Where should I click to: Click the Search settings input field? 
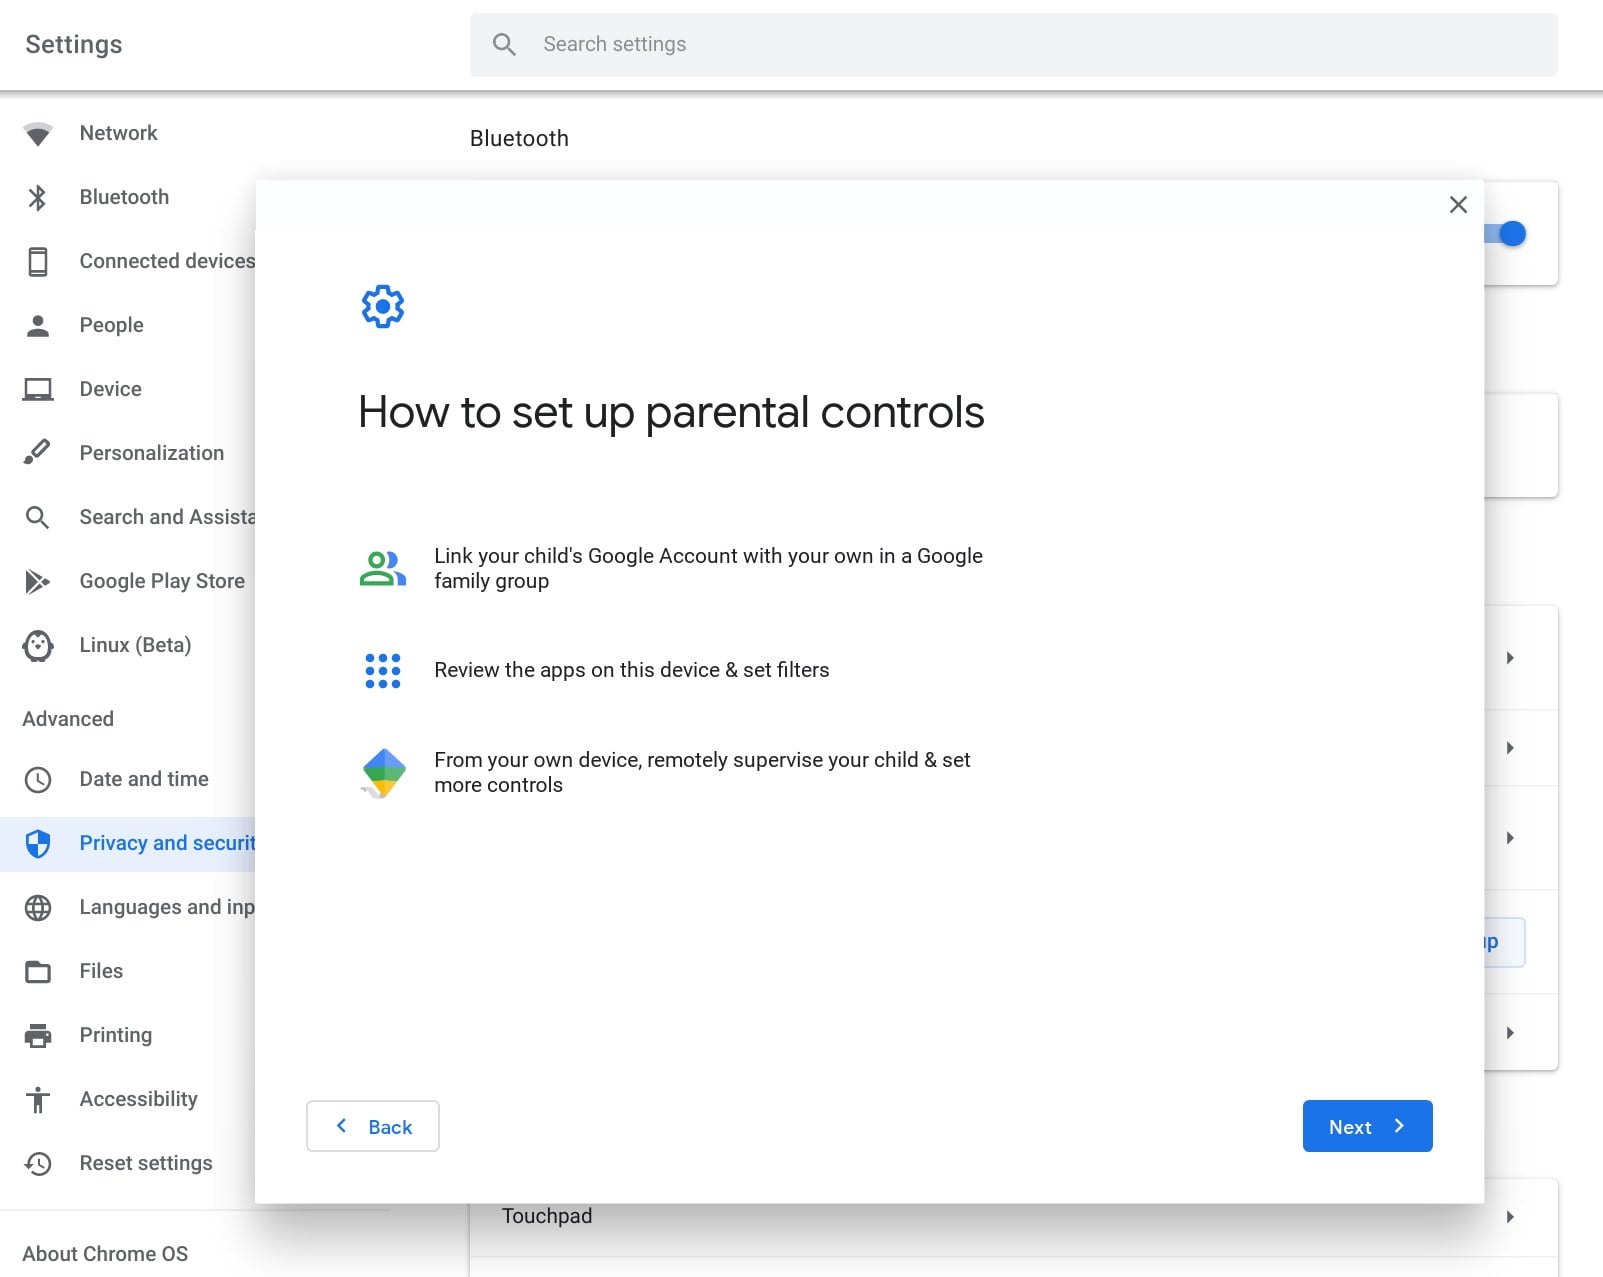tap(1014, 45)
